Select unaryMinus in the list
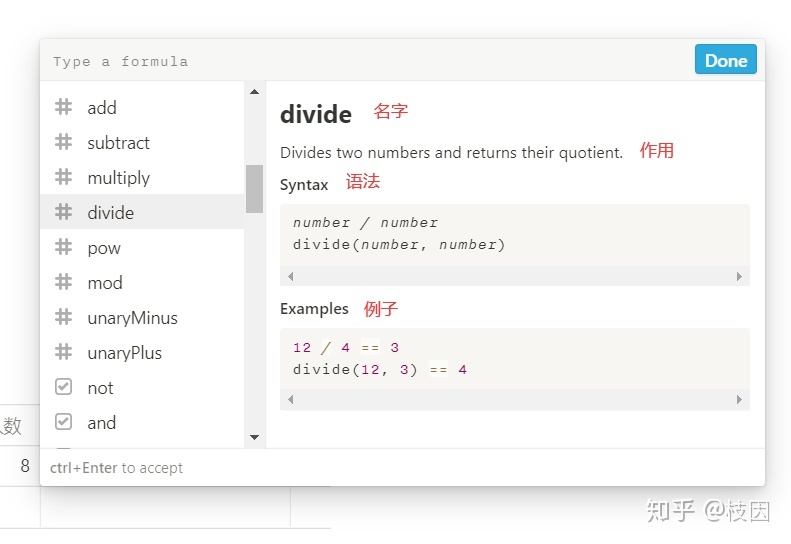The height and width of the screenshot is (544, 791). (x=142, y=317)
